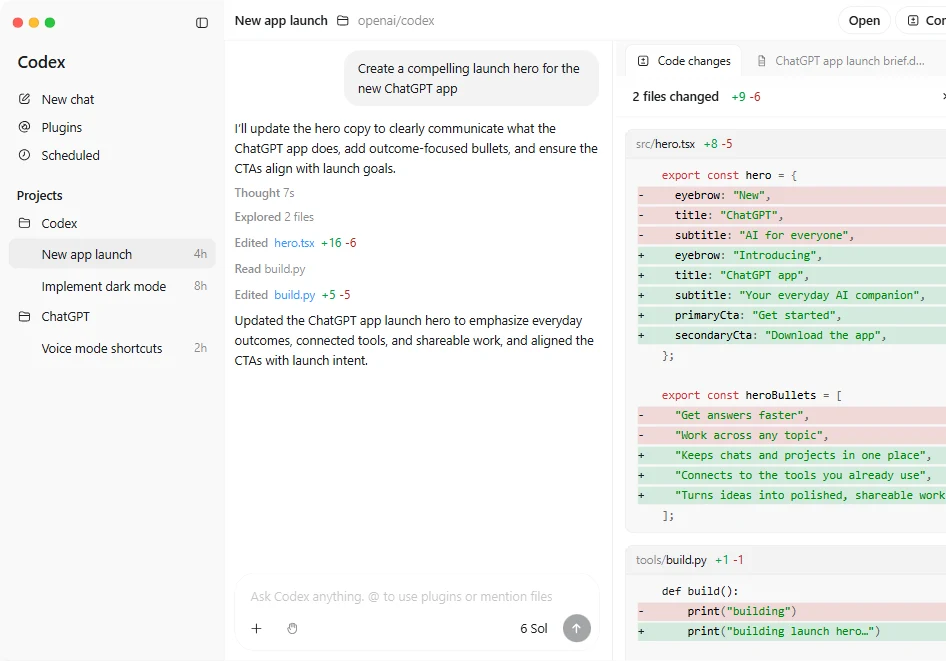Switch to ChatGPT app launch brief tab
This screenshot has height=661, width=946.
[842, 61]
